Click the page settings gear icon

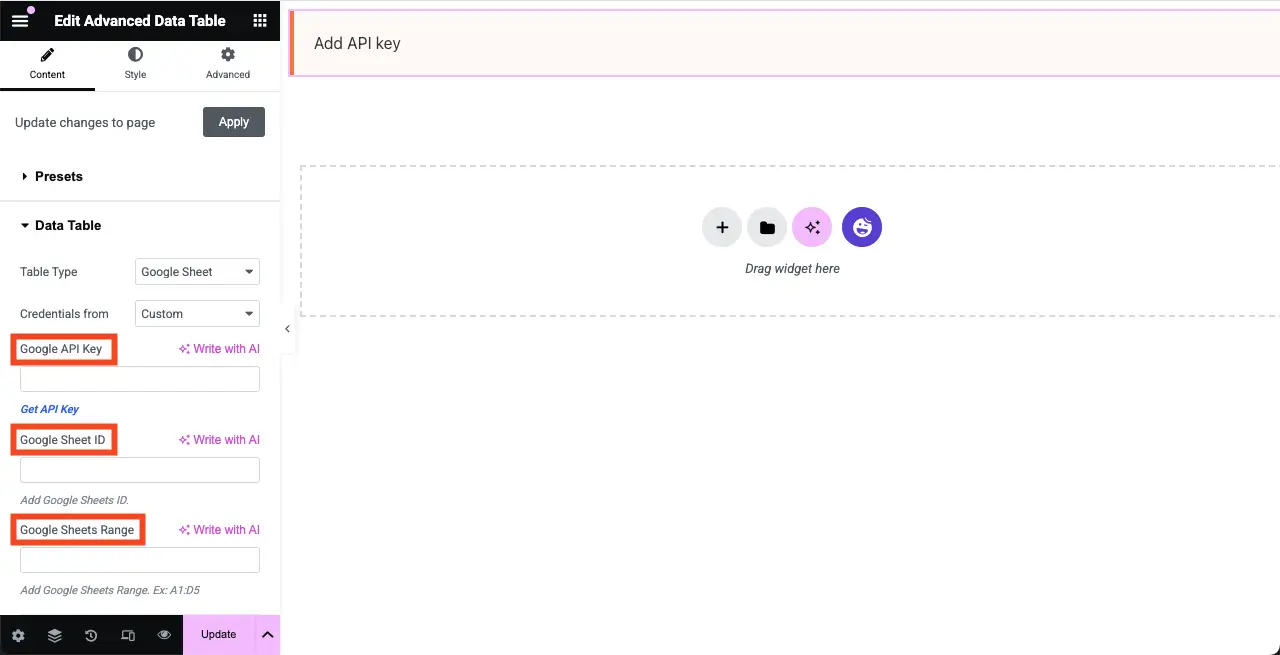coord(18,635)
